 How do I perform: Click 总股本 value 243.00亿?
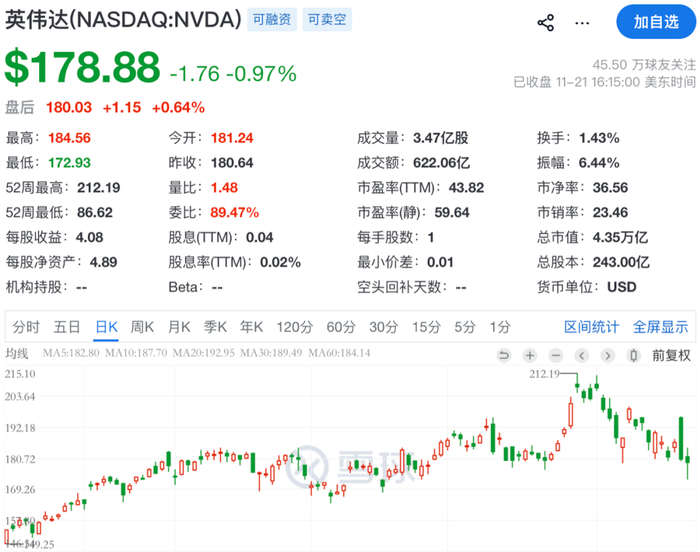621,262
